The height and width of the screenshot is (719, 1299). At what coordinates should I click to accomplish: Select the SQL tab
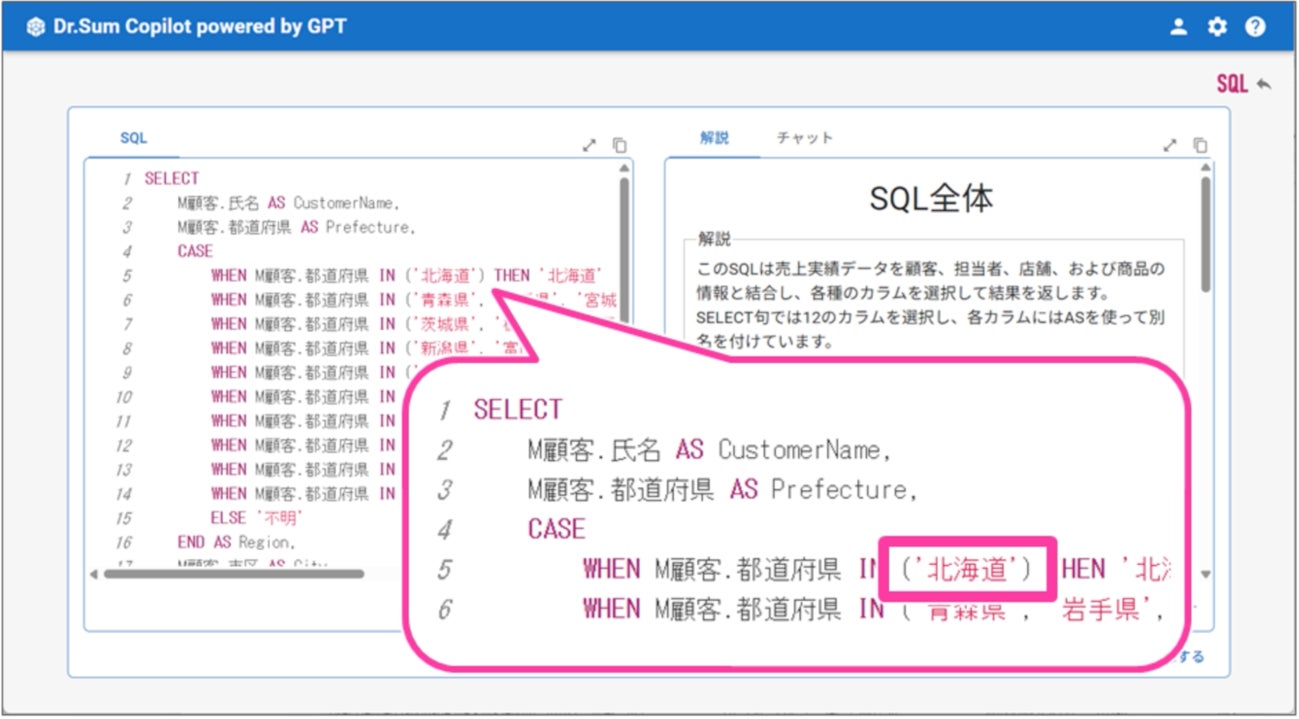(133, 139)
